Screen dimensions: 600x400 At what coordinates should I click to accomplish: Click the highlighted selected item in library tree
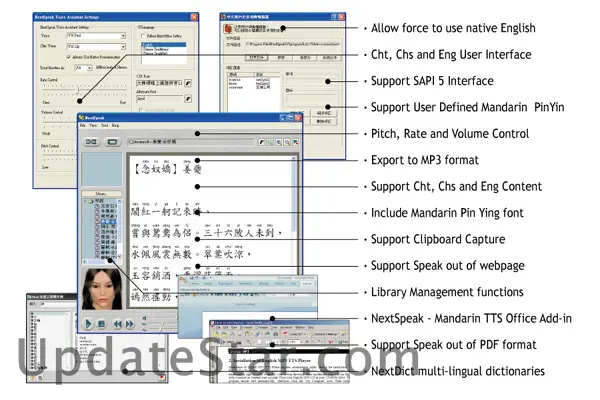[x=107, y=222]
